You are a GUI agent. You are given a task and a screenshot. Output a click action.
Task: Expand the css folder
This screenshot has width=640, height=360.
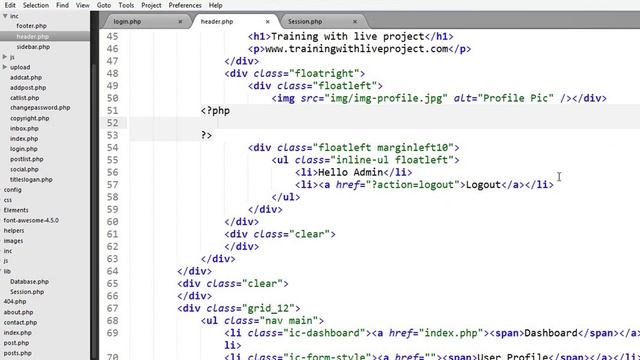click(x=8, y=200)
